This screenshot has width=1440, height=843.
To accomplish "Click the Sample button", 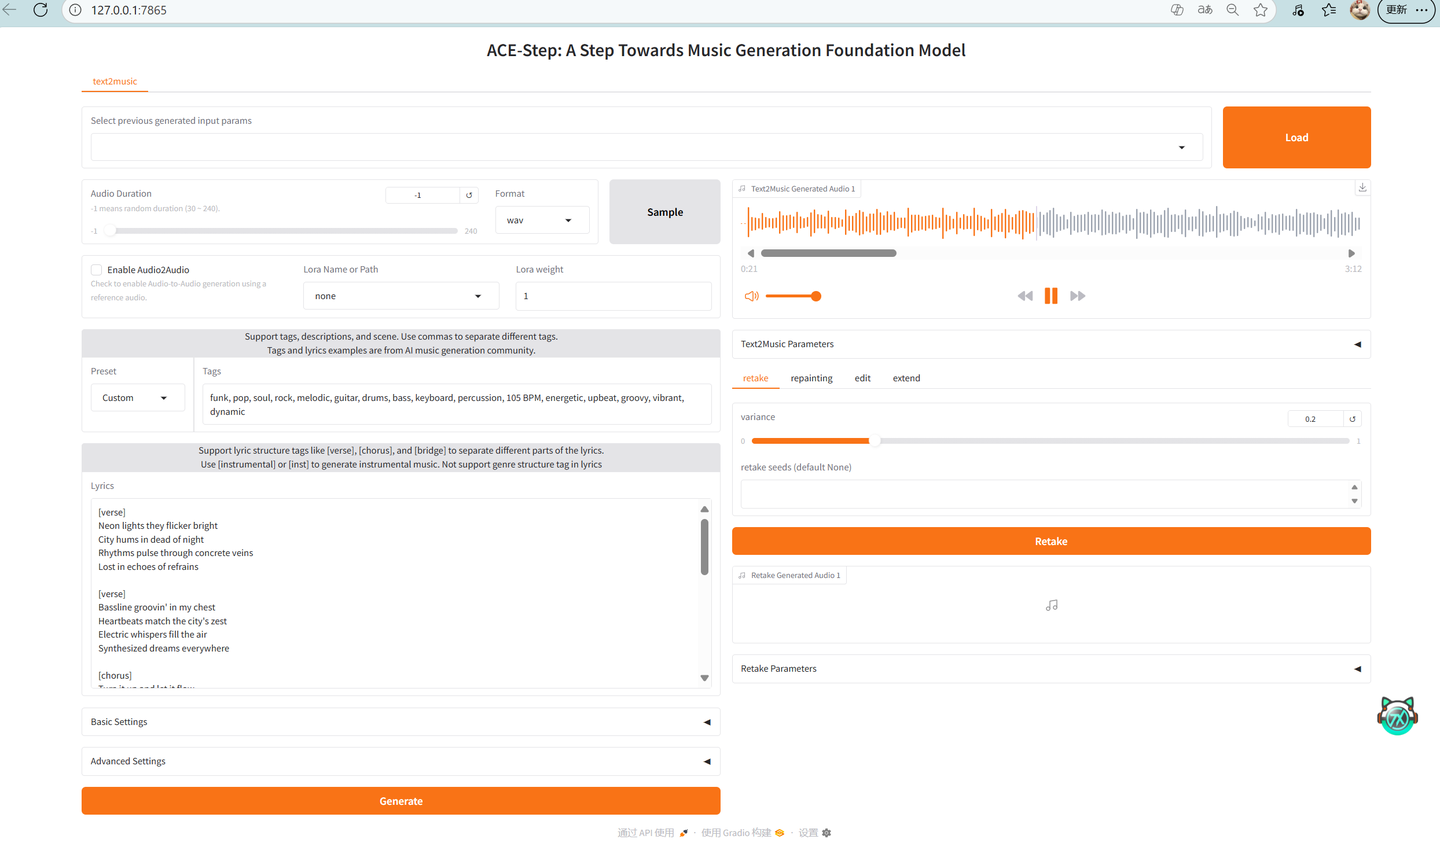I will pos(665,212).
